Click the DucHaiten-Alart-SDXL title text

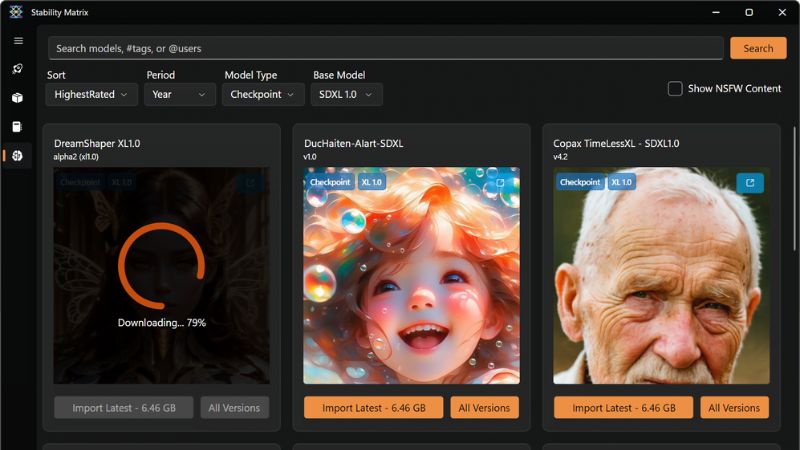354,143
